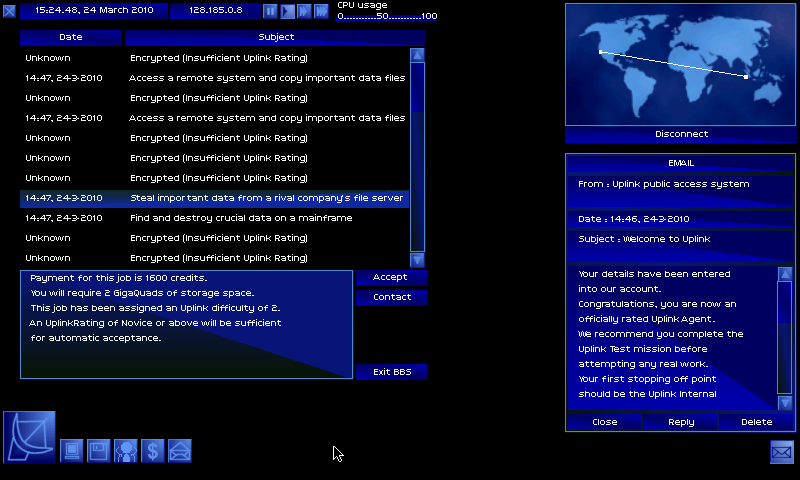Click the email Date: 14:46 line
800x480 pixels.
[681, 219]
